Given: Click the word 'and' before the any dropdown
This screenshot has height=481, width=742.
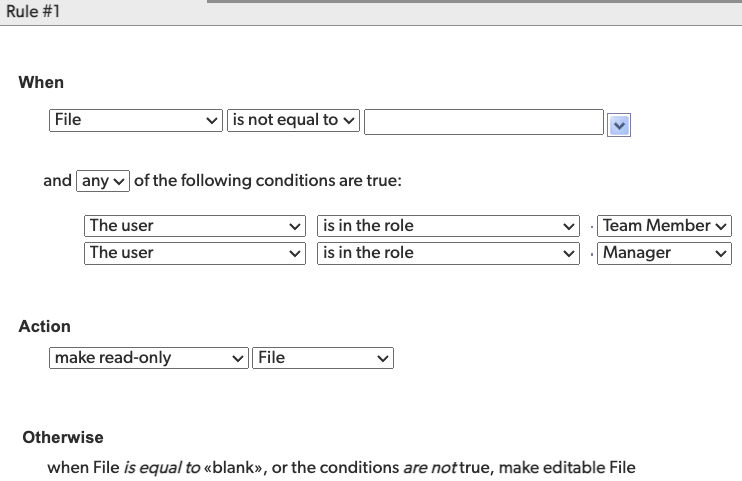Looking at the screenshot, I should point(57,181).
